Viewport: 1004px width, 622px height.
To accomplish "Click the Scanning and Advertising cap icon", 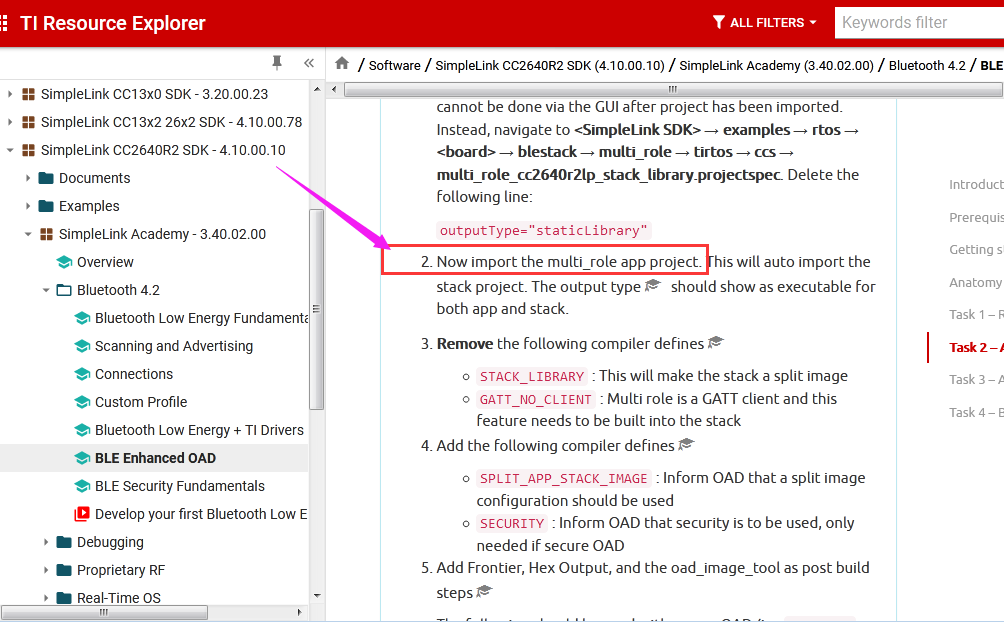I will 82,346.
